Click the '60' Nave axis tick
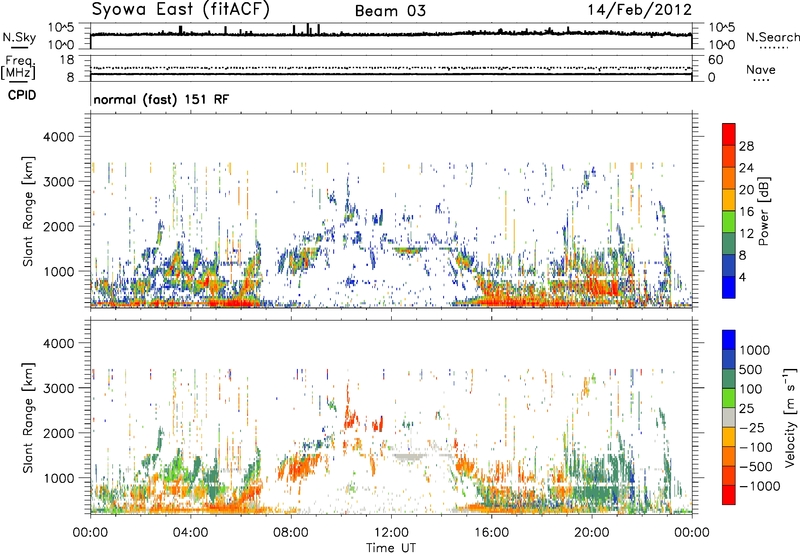Image resolution: width=800 pixels, height=554 pixels. click(x=715, y=60)
